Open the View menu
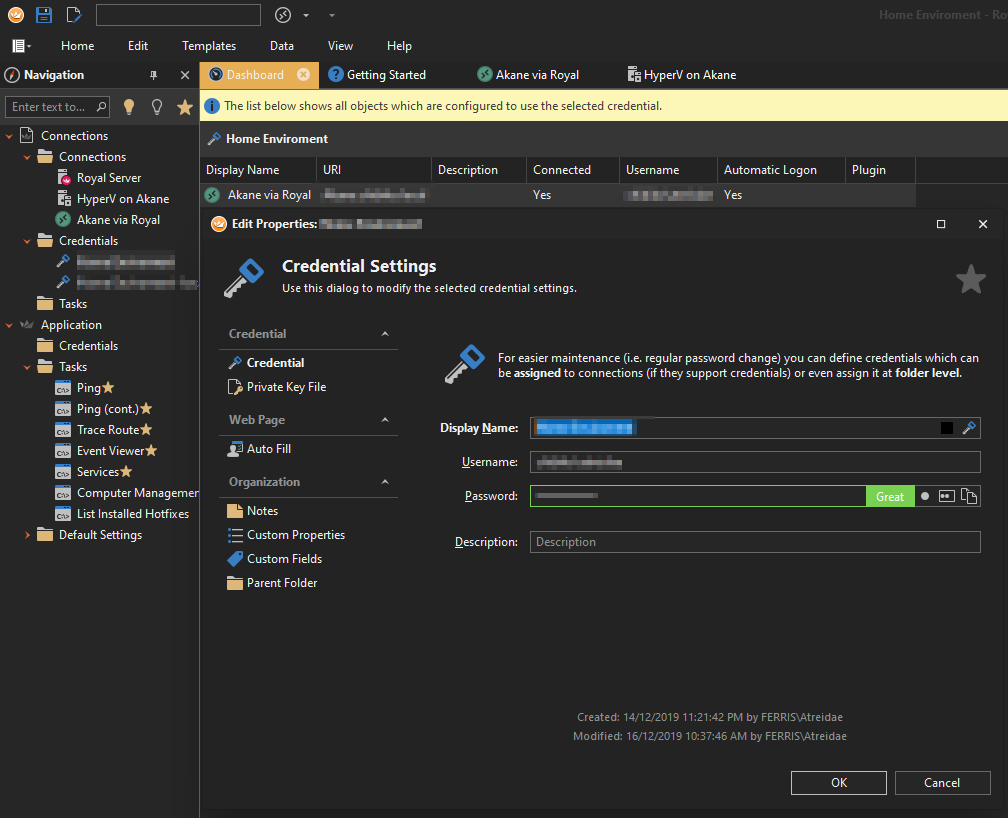 pos(340,46)
